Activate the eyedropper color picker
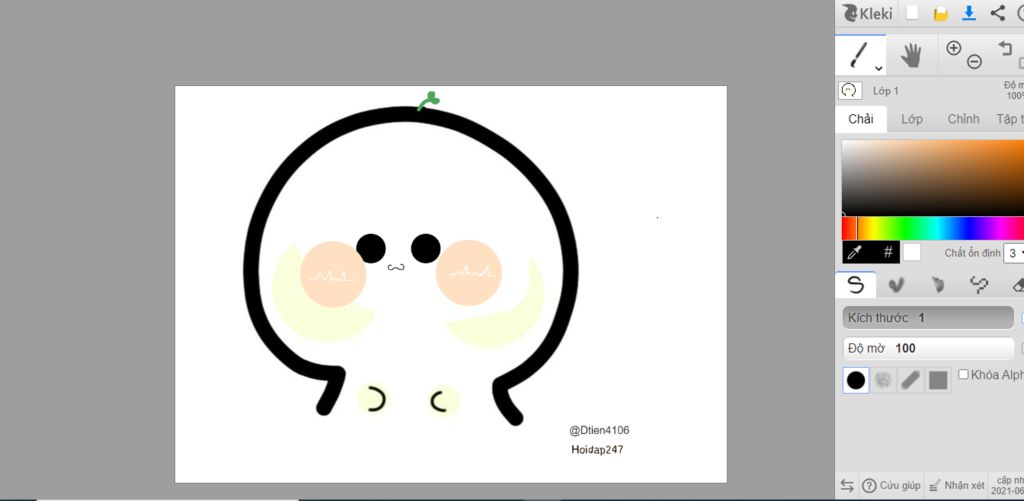1024x501 pixels. (856, 252)
